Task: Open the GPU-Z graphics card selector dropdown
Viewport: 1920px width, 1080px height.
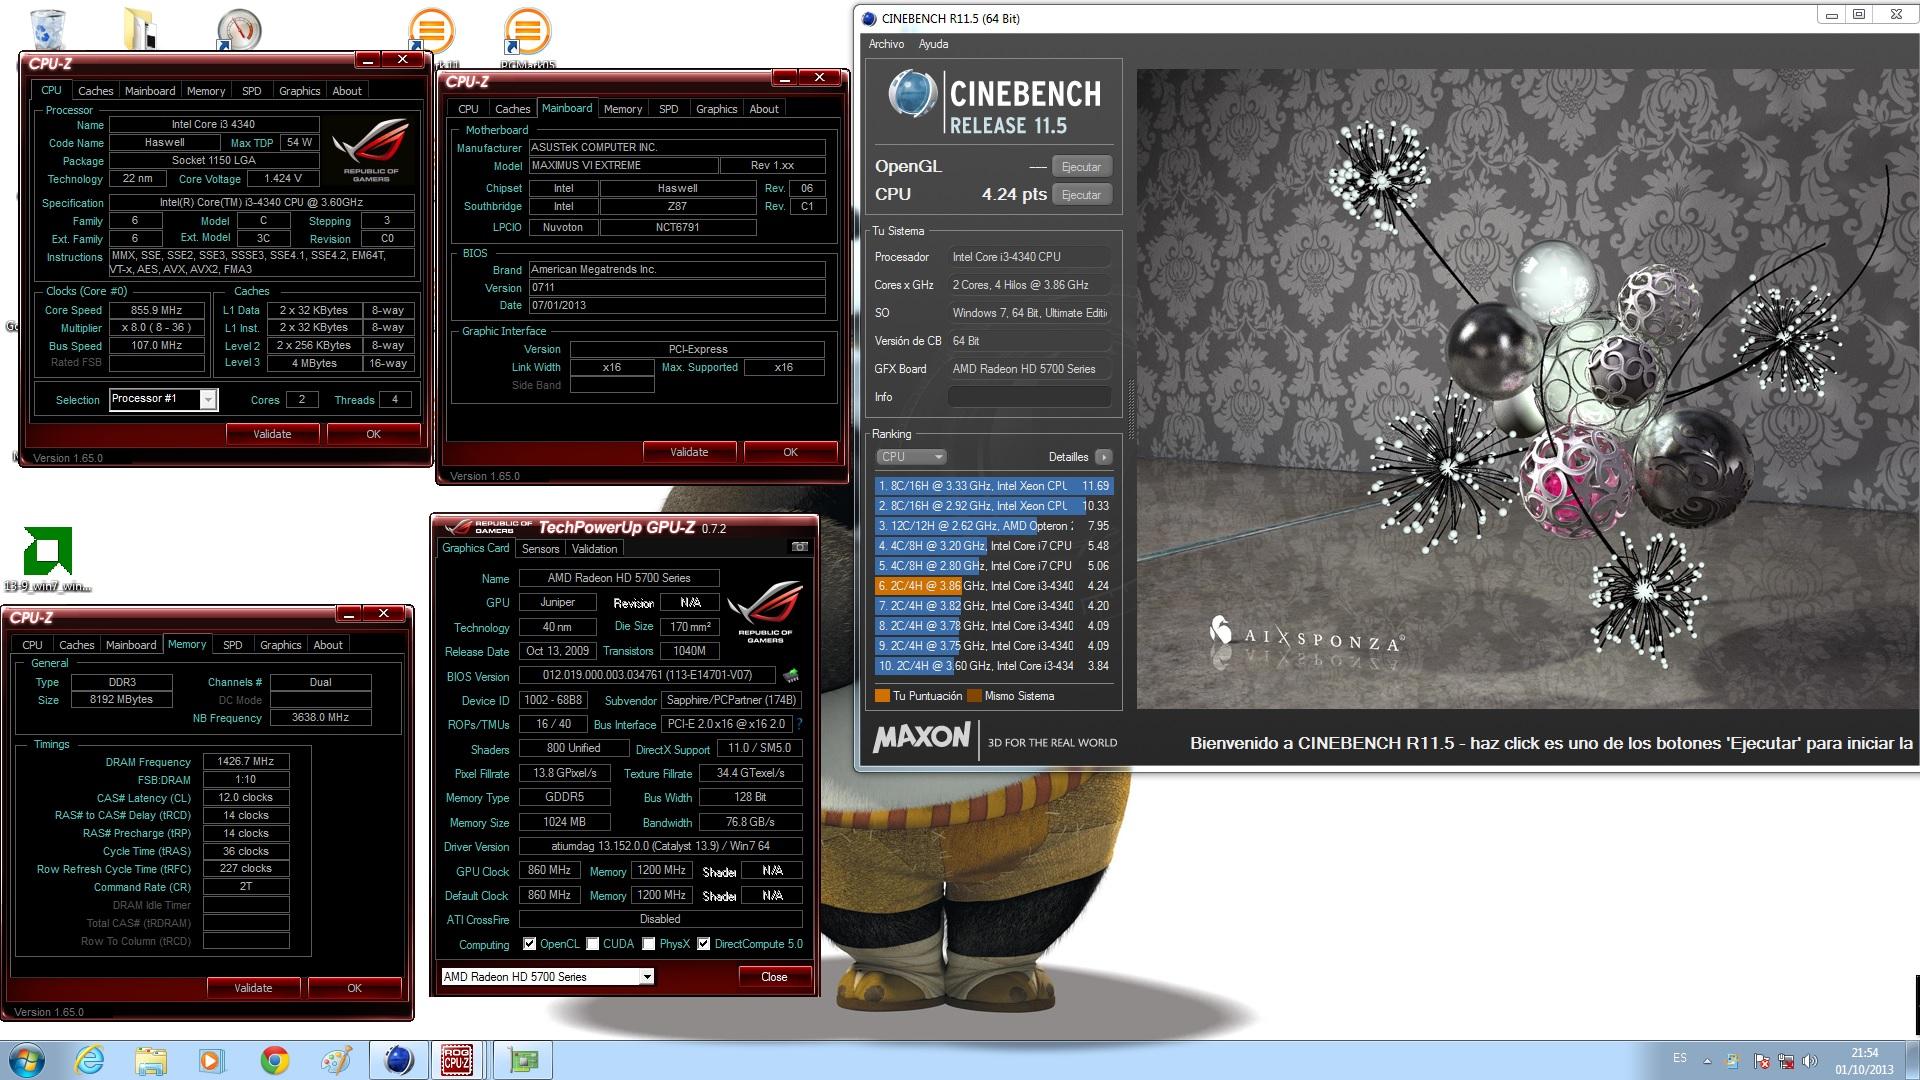Action: pyautogui.click(x=647, y=977)
